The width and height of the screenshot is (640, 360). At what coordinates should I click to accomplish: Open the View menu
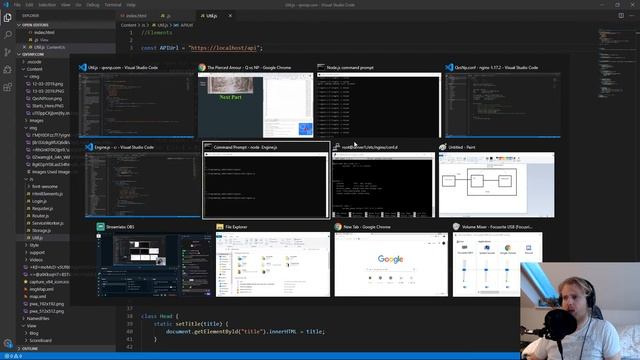point(65,5)
